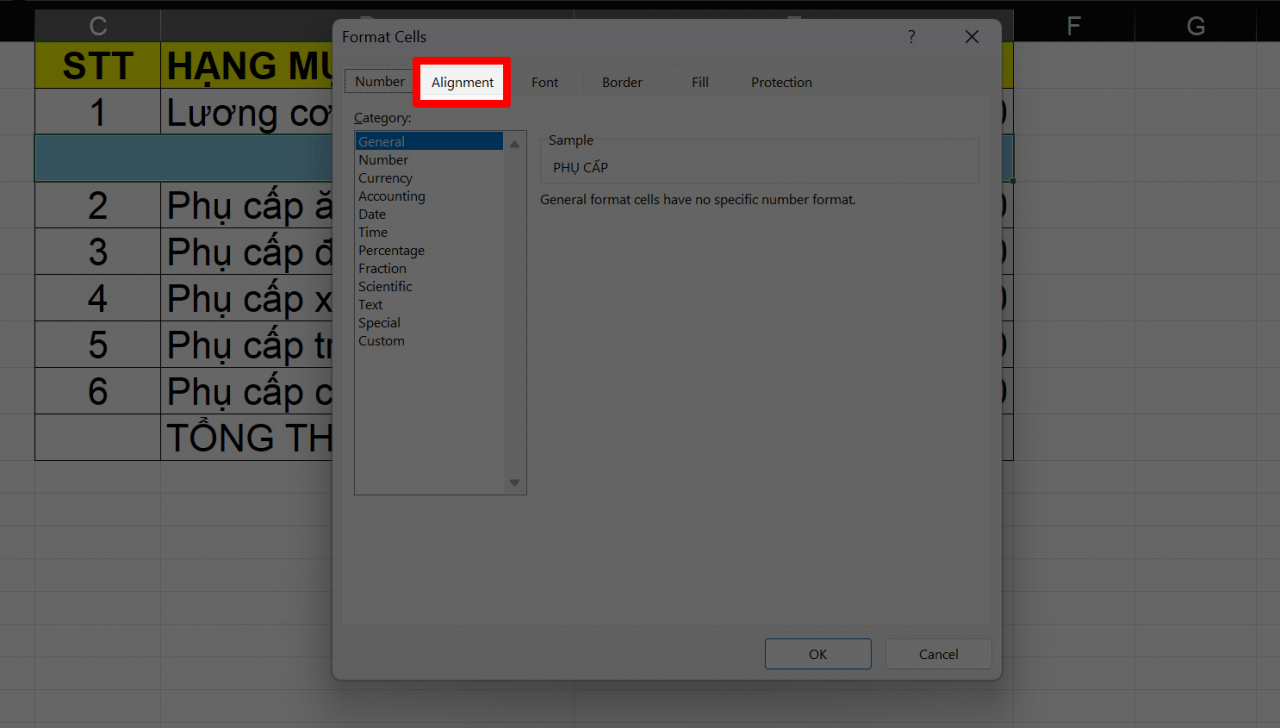Select column G header
Screen dimensions: 1280x728
click(x=1196, y=26)
